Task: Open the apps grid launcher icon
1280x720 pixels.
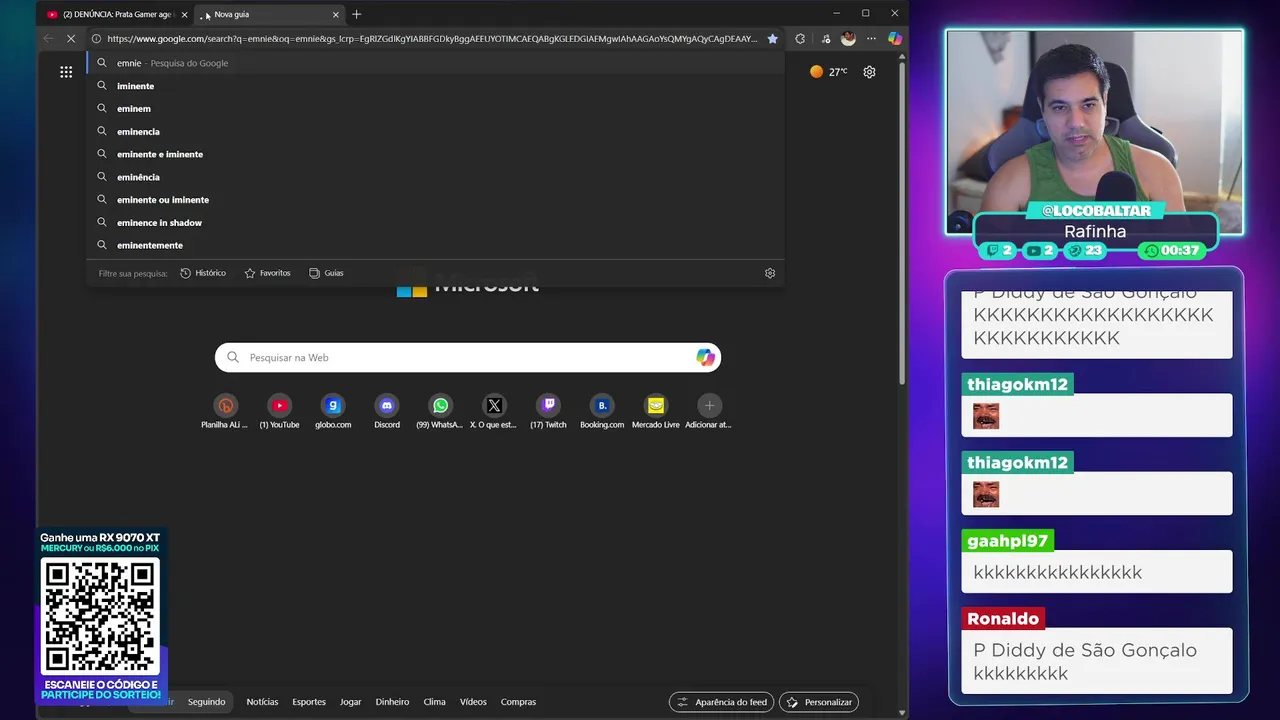Action: tap(66, 72)
